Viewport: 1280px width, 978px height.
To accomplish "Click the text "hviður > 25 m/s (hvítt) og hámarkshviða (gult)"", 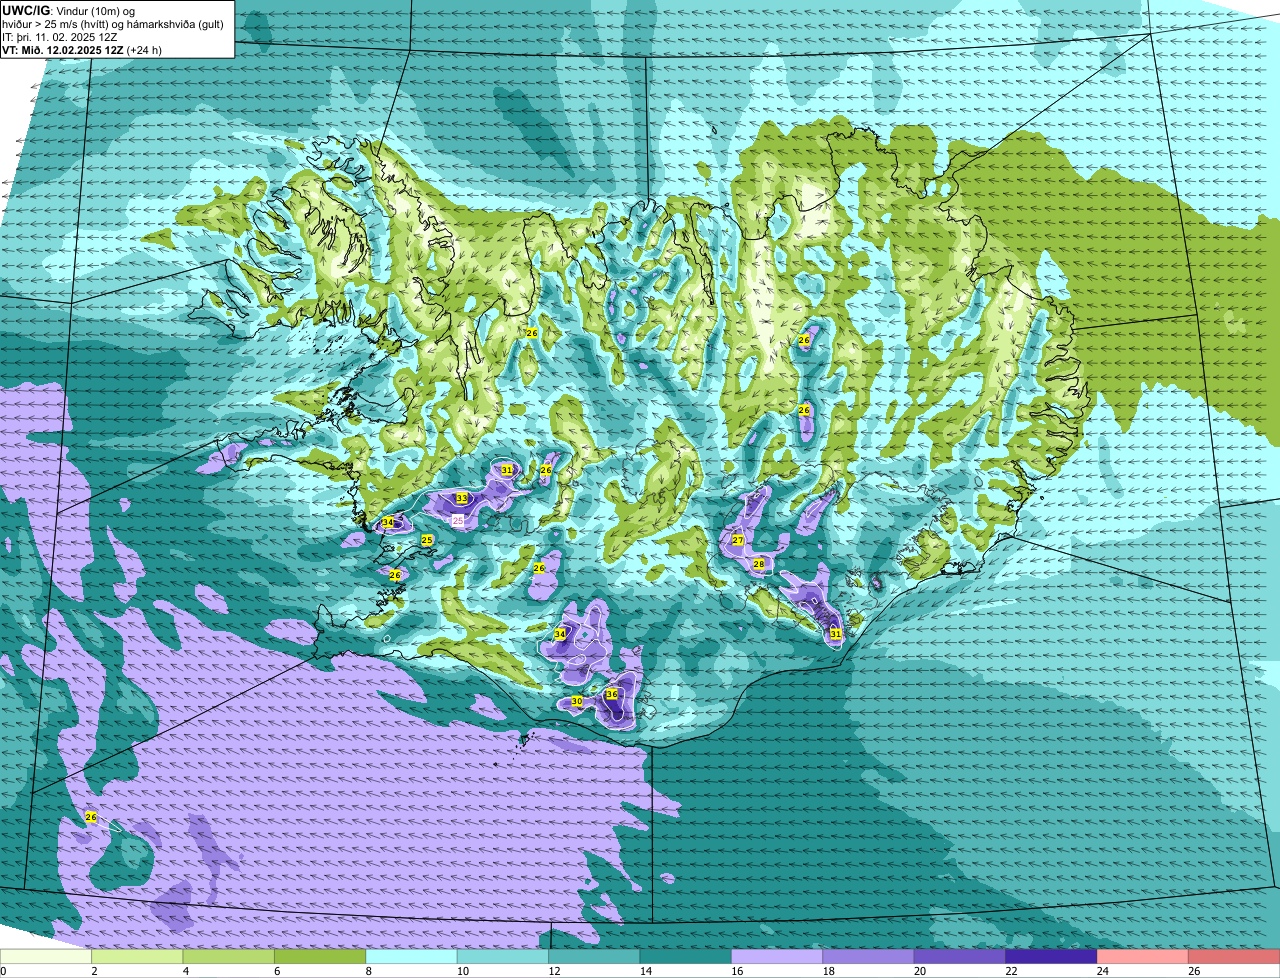I will [x=113, y=24].
